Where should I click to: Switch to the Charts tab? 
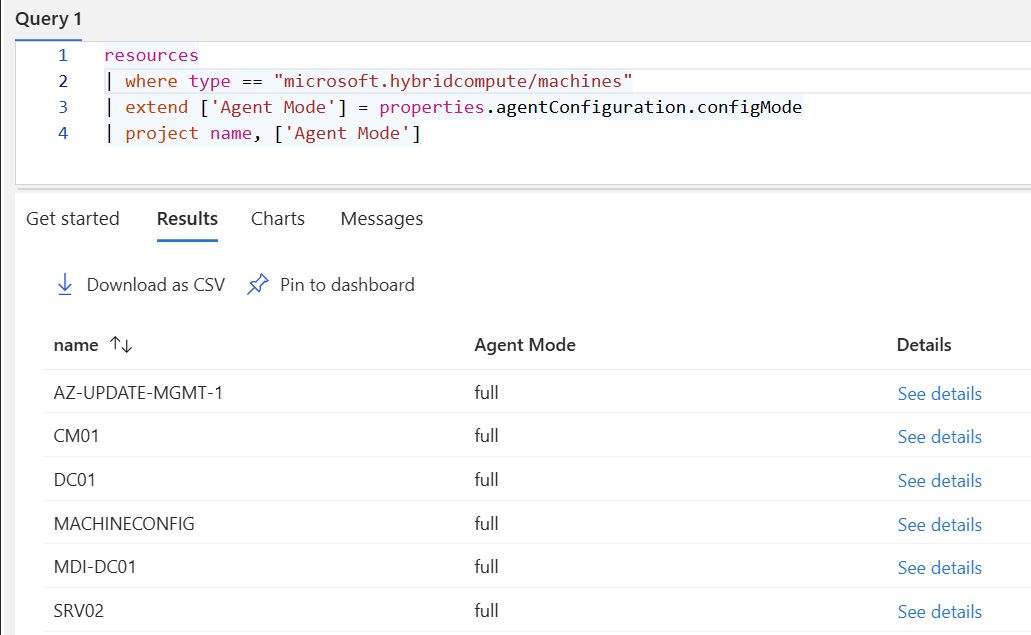(x=277, y=218)
